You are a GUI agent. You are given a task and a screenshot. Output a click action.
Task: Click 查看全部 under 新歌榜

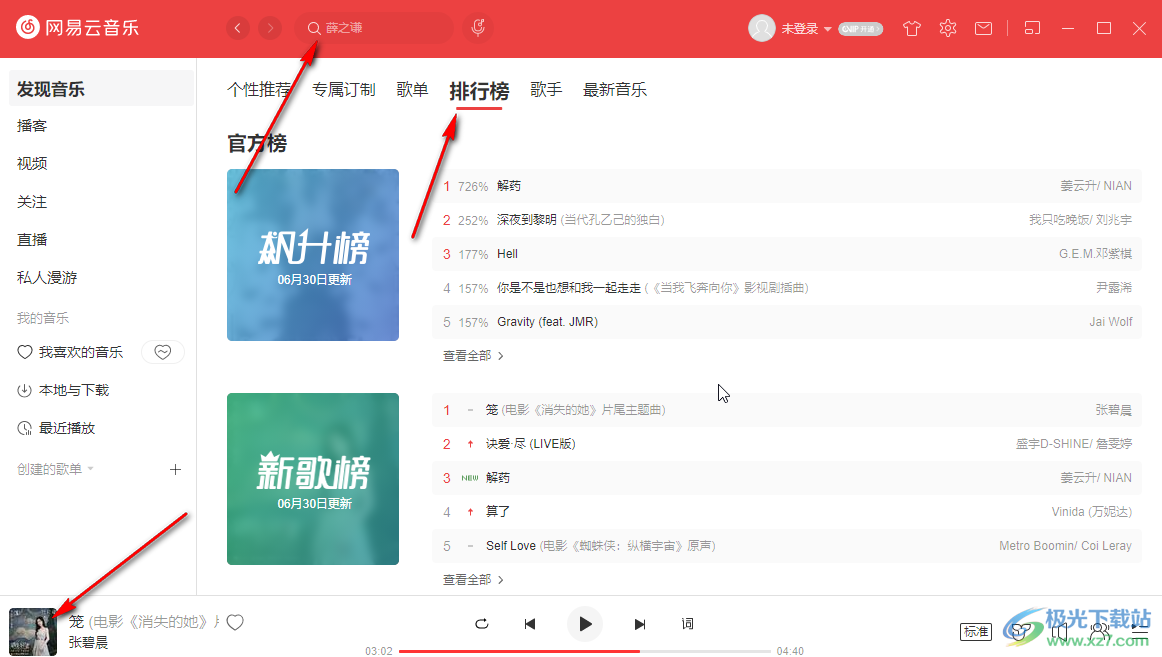[x=473, y=580]
